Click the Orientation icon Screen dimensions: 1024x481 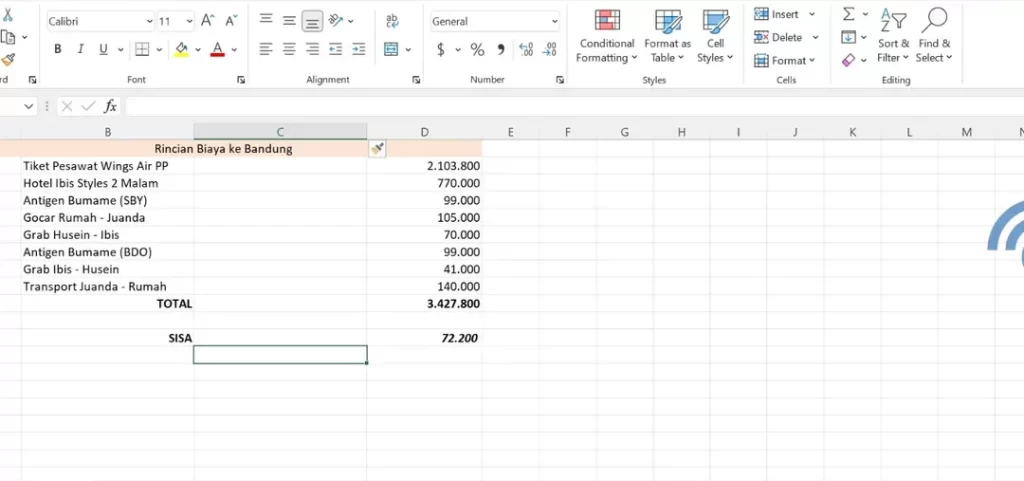pos(336,20)
